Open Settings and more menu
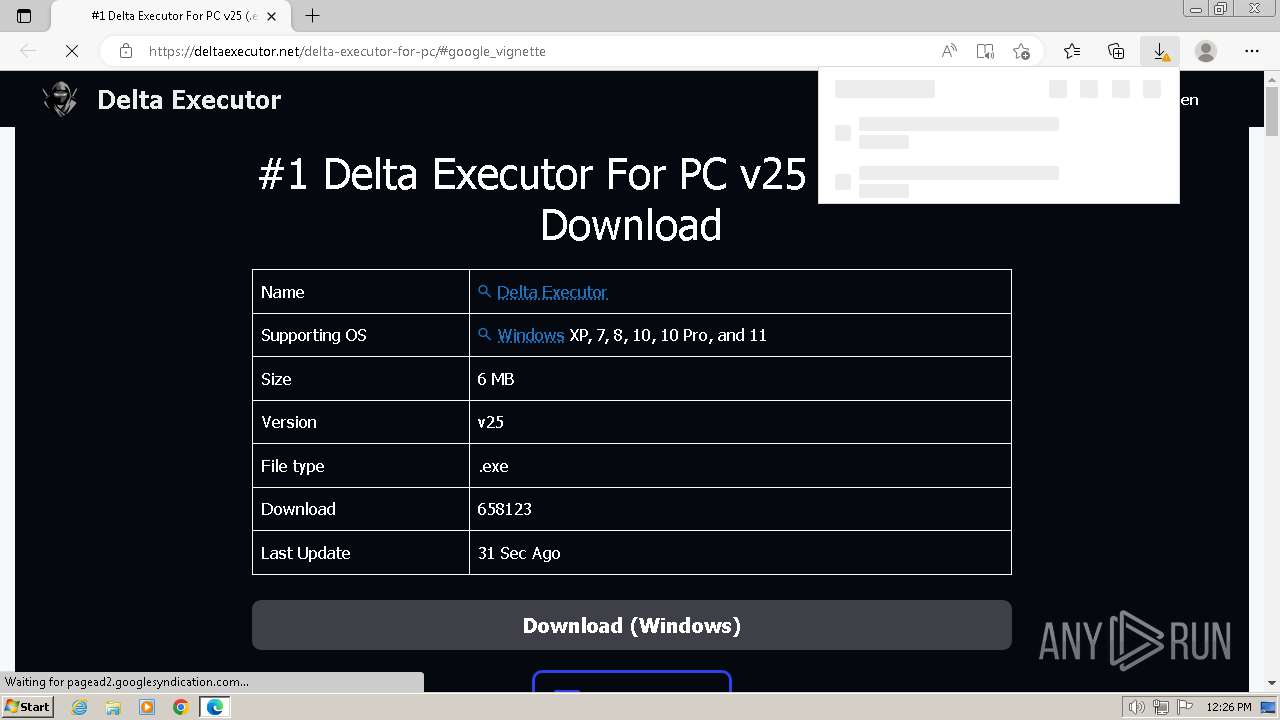1280x720 pixels. coord(1252,51)
